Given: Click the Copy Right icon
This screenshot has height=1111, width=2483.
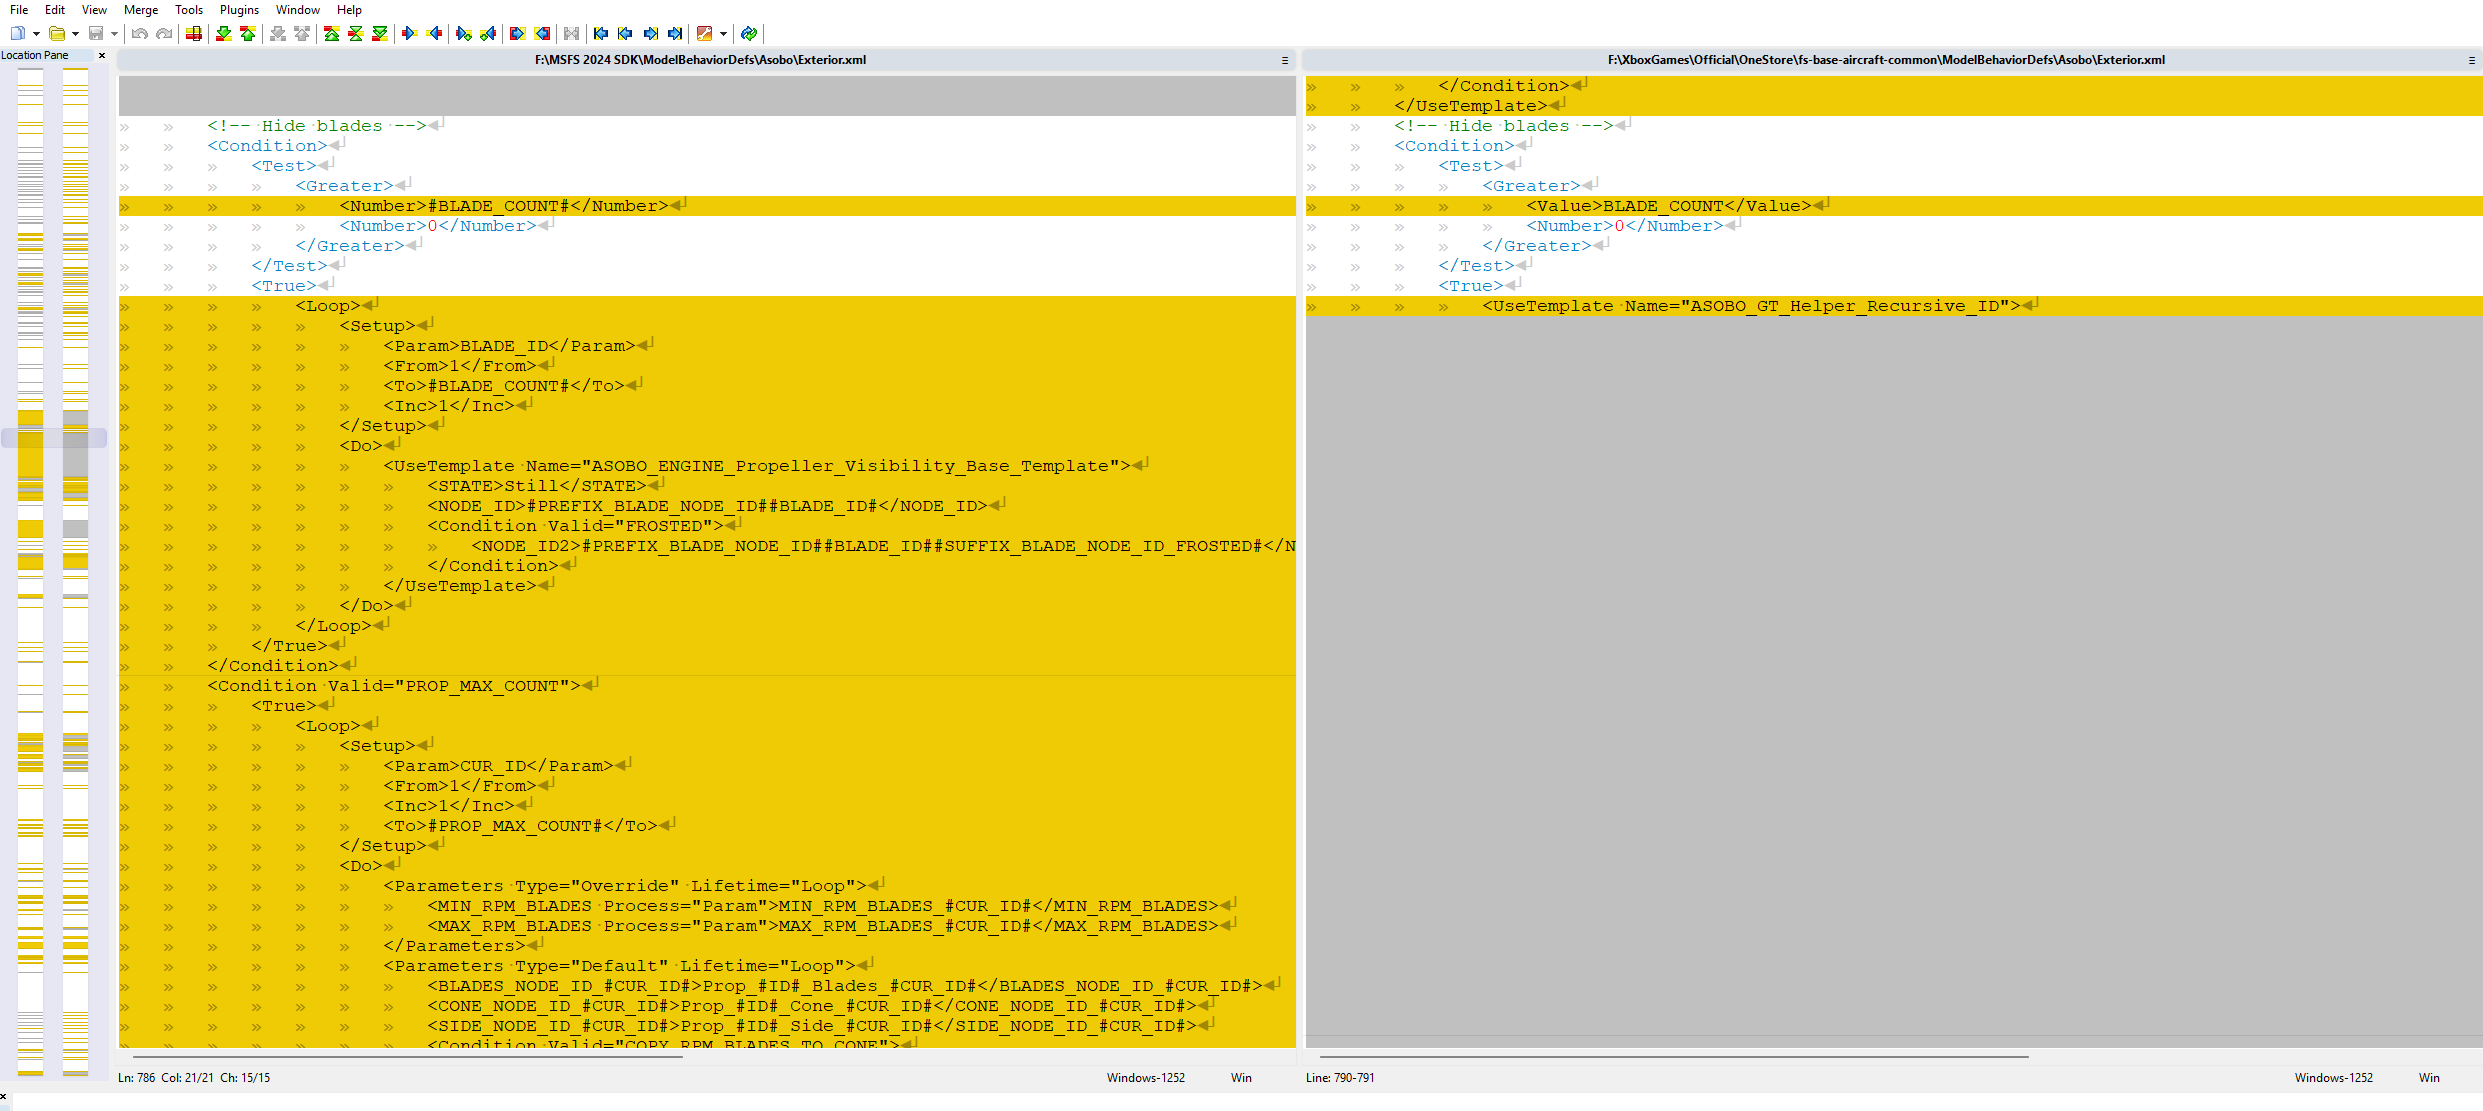Looking at the screenshot, I should (409, 33).
